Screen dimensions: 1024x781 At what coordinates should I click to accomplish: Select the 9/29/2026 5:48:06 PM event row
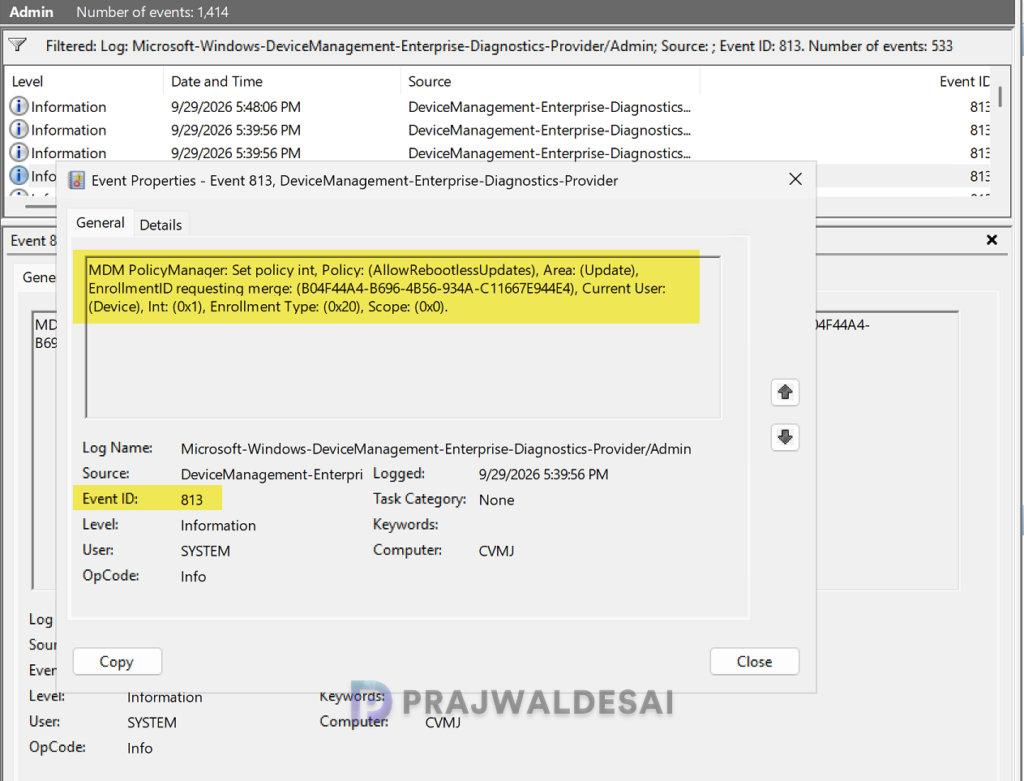[x=499, y=106]
